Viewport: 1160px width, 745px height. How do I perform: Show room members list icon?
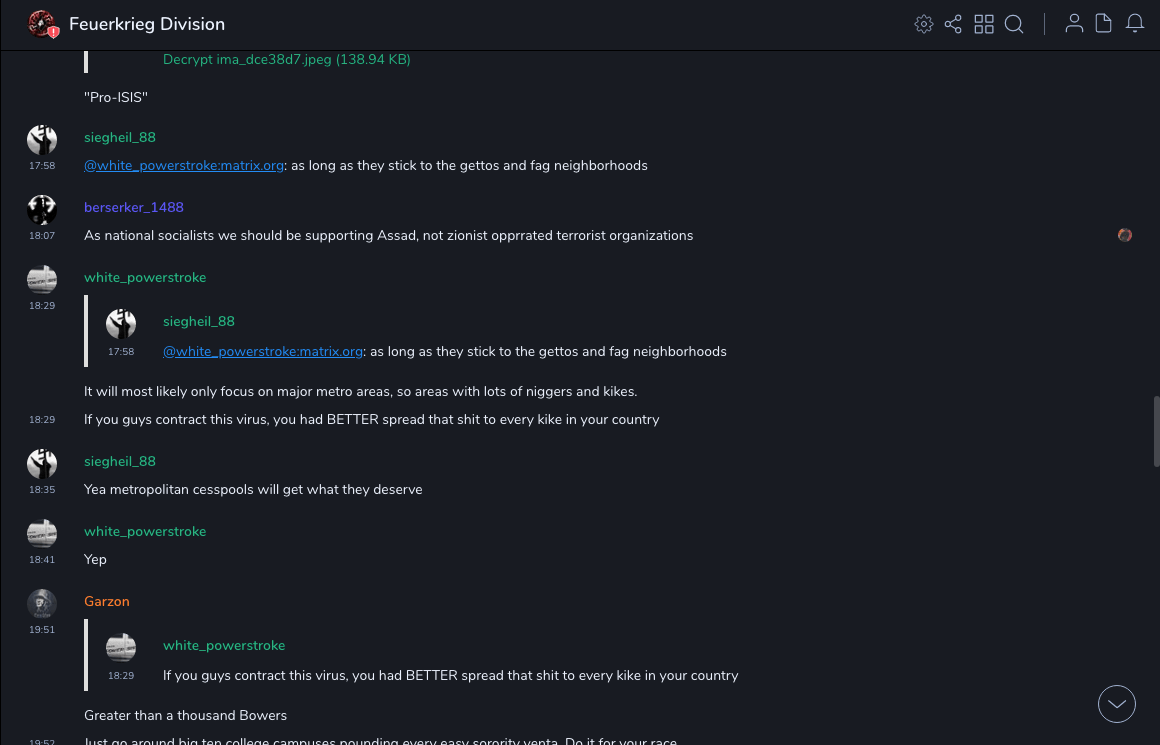point(1074,24)
